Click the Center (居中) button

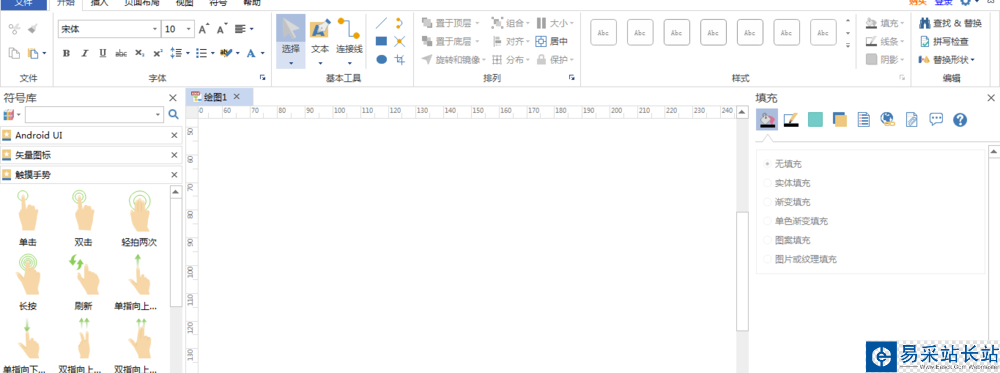pos(552,41)
